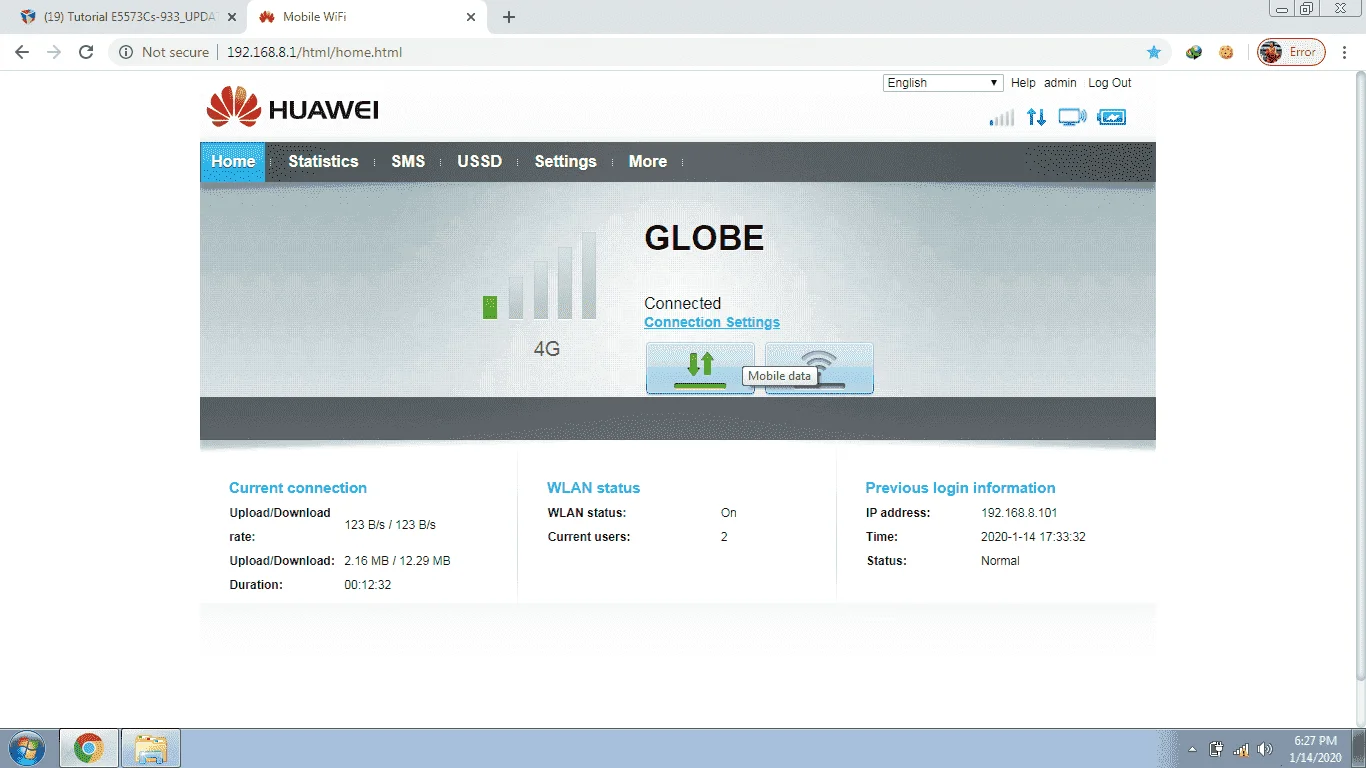This screenshot has height=768, width=1366.
Task: Click the Huawei logo
Action: tap(292, 107)
